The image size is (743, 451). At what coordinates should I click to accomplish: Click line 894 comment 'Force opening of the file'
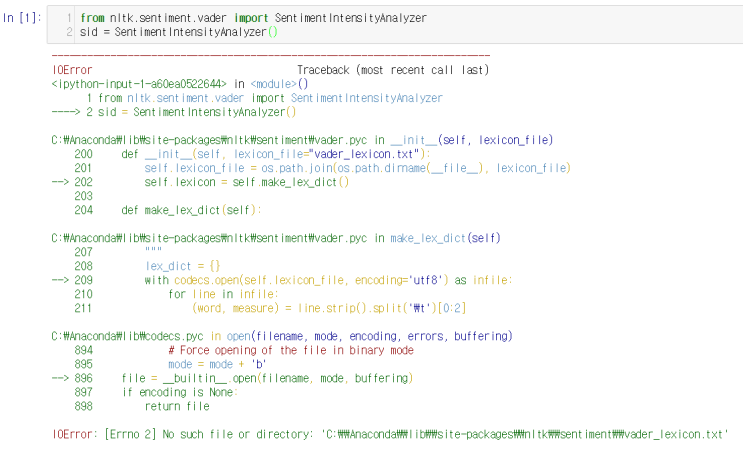pos(244,351)
